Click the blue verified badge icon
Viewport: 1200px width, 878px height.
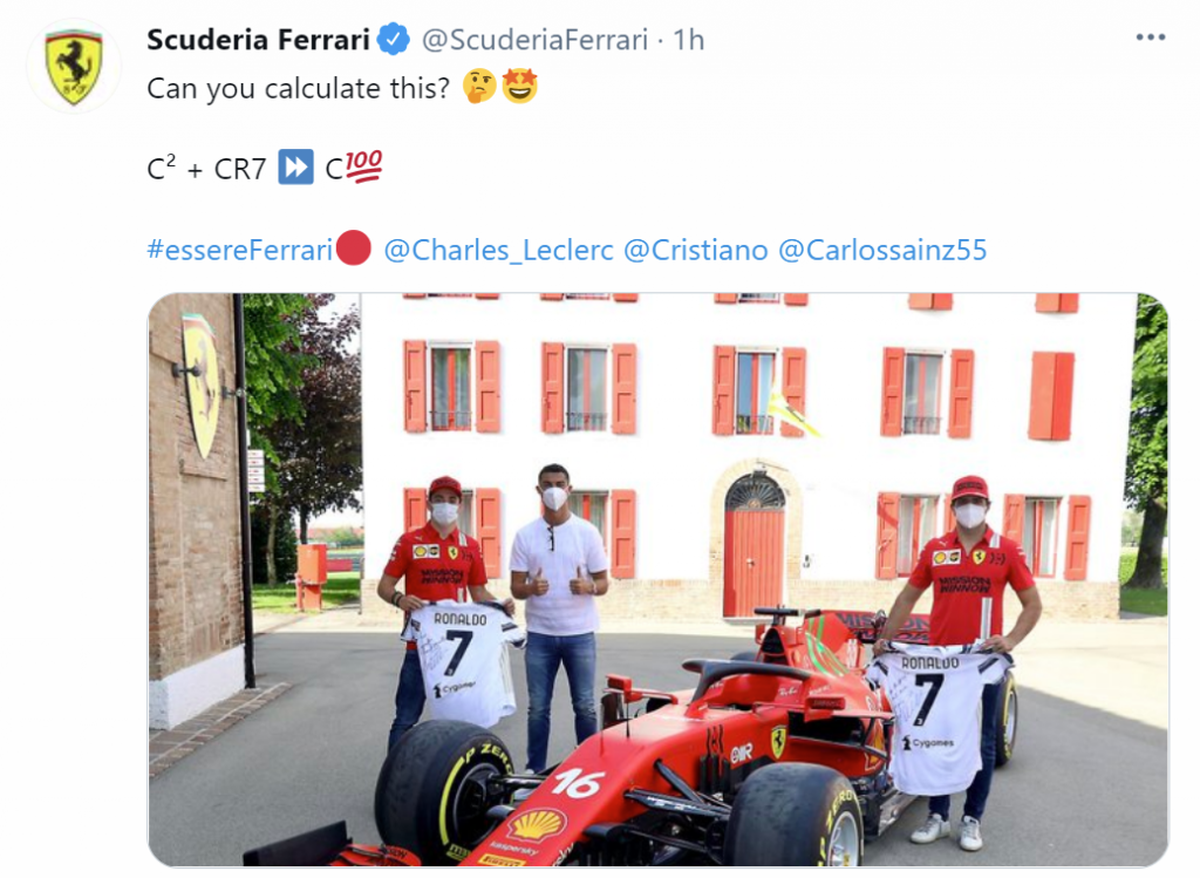[x=392, y=39]
